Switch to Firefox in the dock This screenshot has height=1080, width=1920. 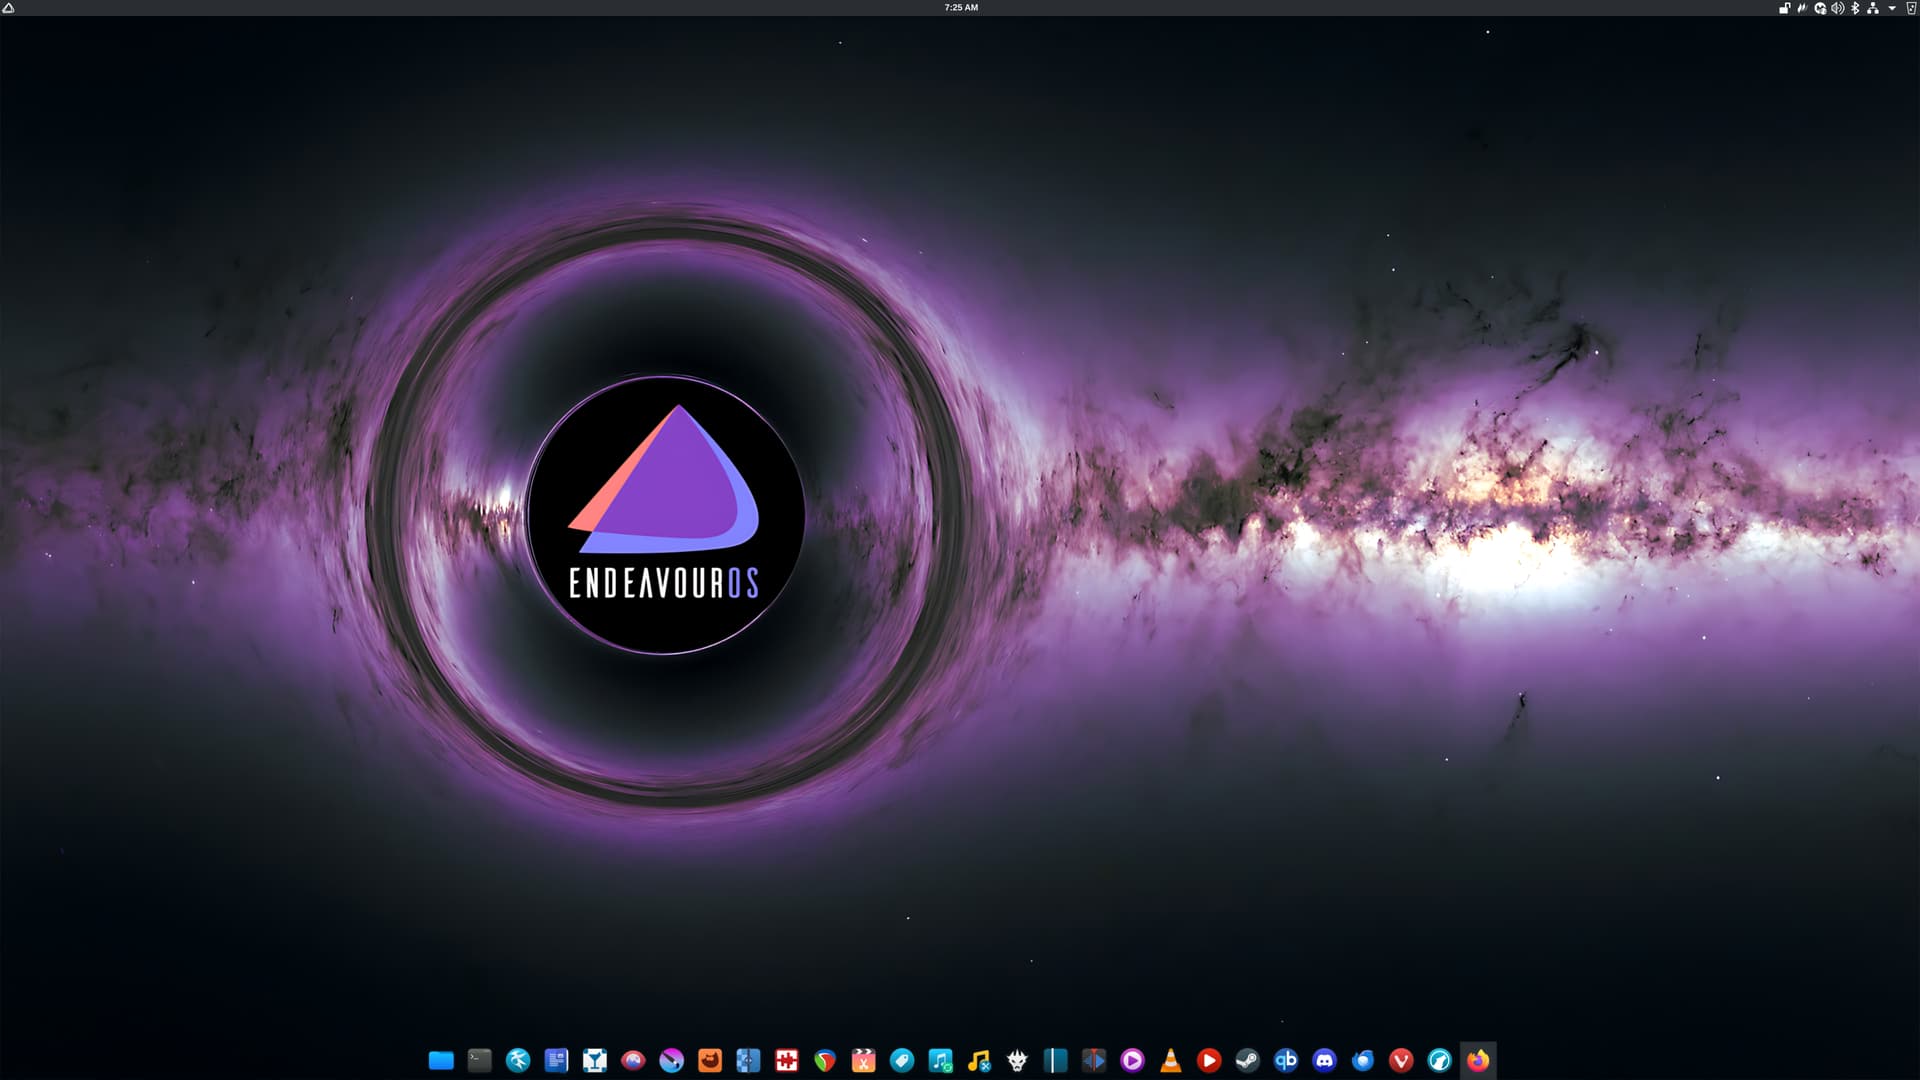(1478, 1060)
